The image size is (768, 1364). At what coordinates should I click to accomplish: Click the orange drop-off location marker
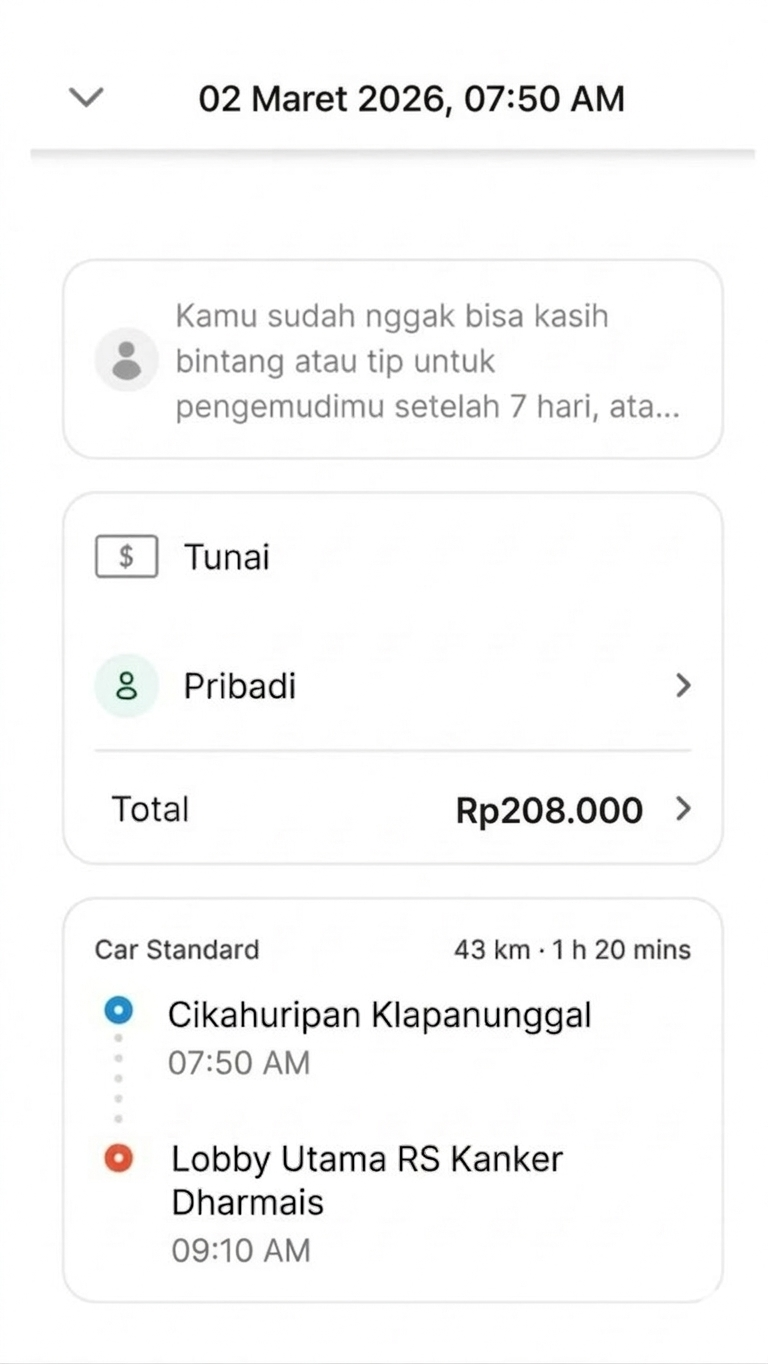pos(118,1159)
